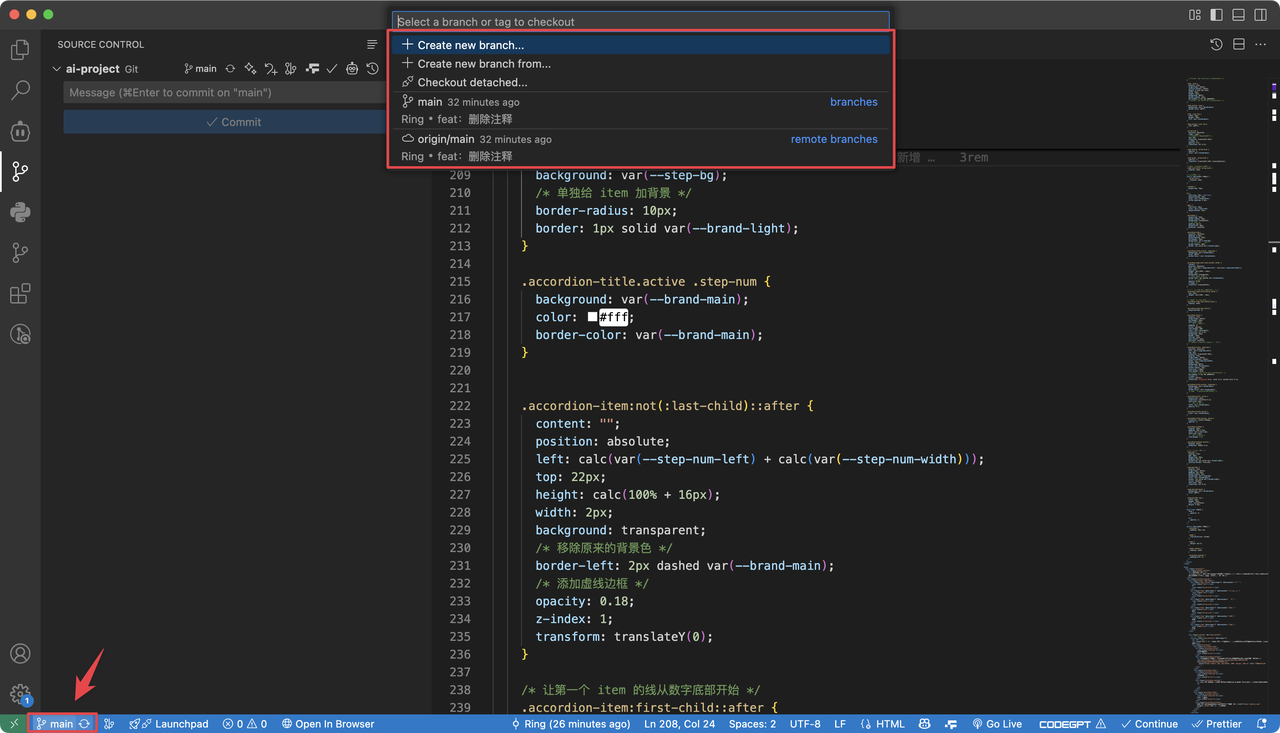The width and height of the screenshot is (1280, 733).
Task: Open the Extensions view in activity bar
Action: coord(20,294)
